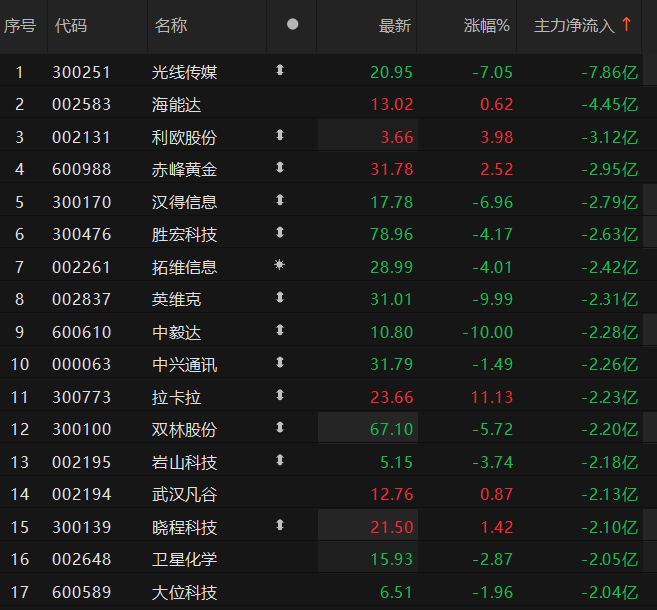657x610 pixels.
Task: Click the marker icon in 拉卡拉 row
Action: click(x=280, y=395)
